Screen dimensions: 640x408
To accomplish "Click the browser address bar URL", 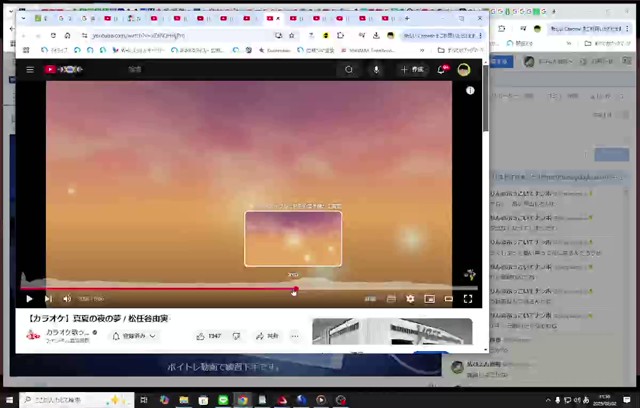I will [139, 36].
